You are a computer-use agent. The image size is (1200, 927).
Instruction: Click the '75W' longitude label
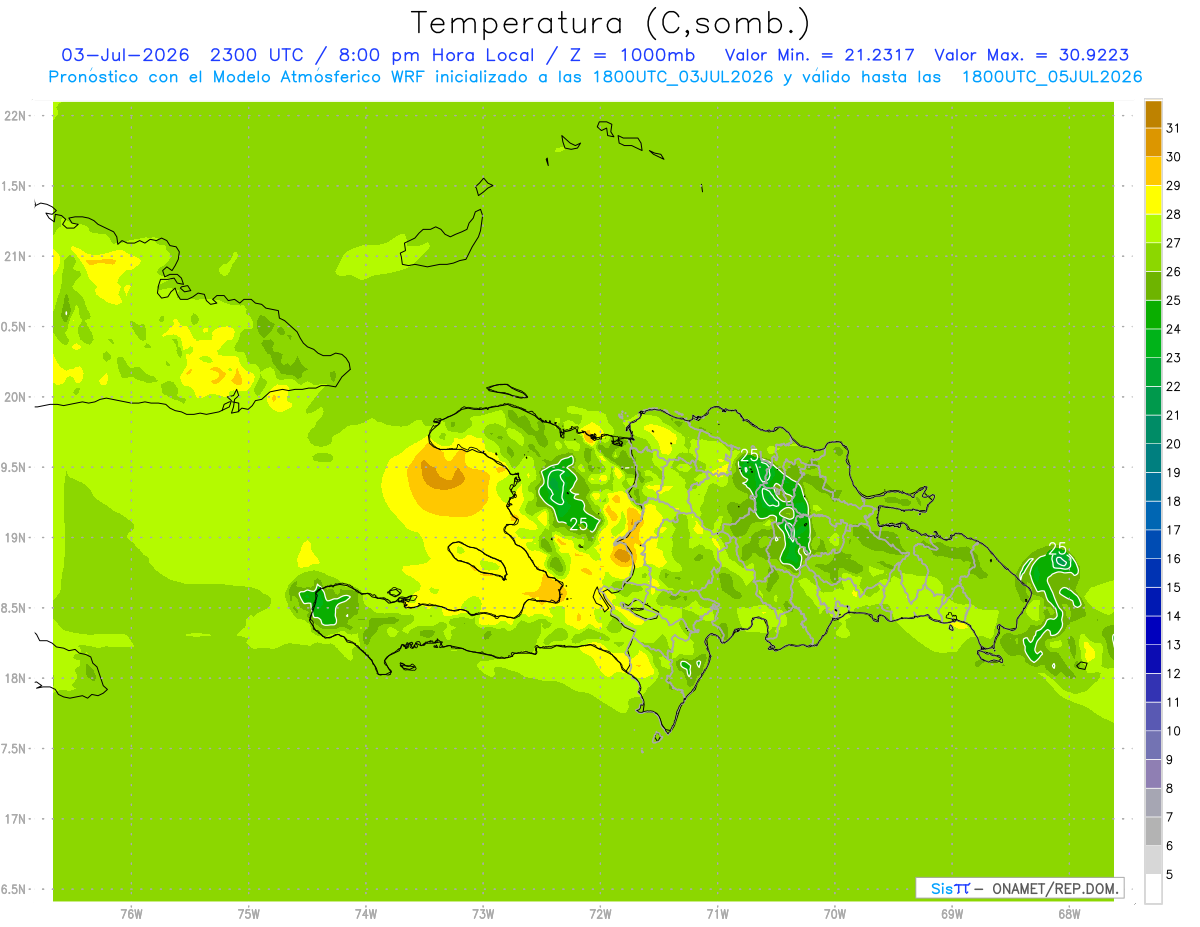coord(249,914)
